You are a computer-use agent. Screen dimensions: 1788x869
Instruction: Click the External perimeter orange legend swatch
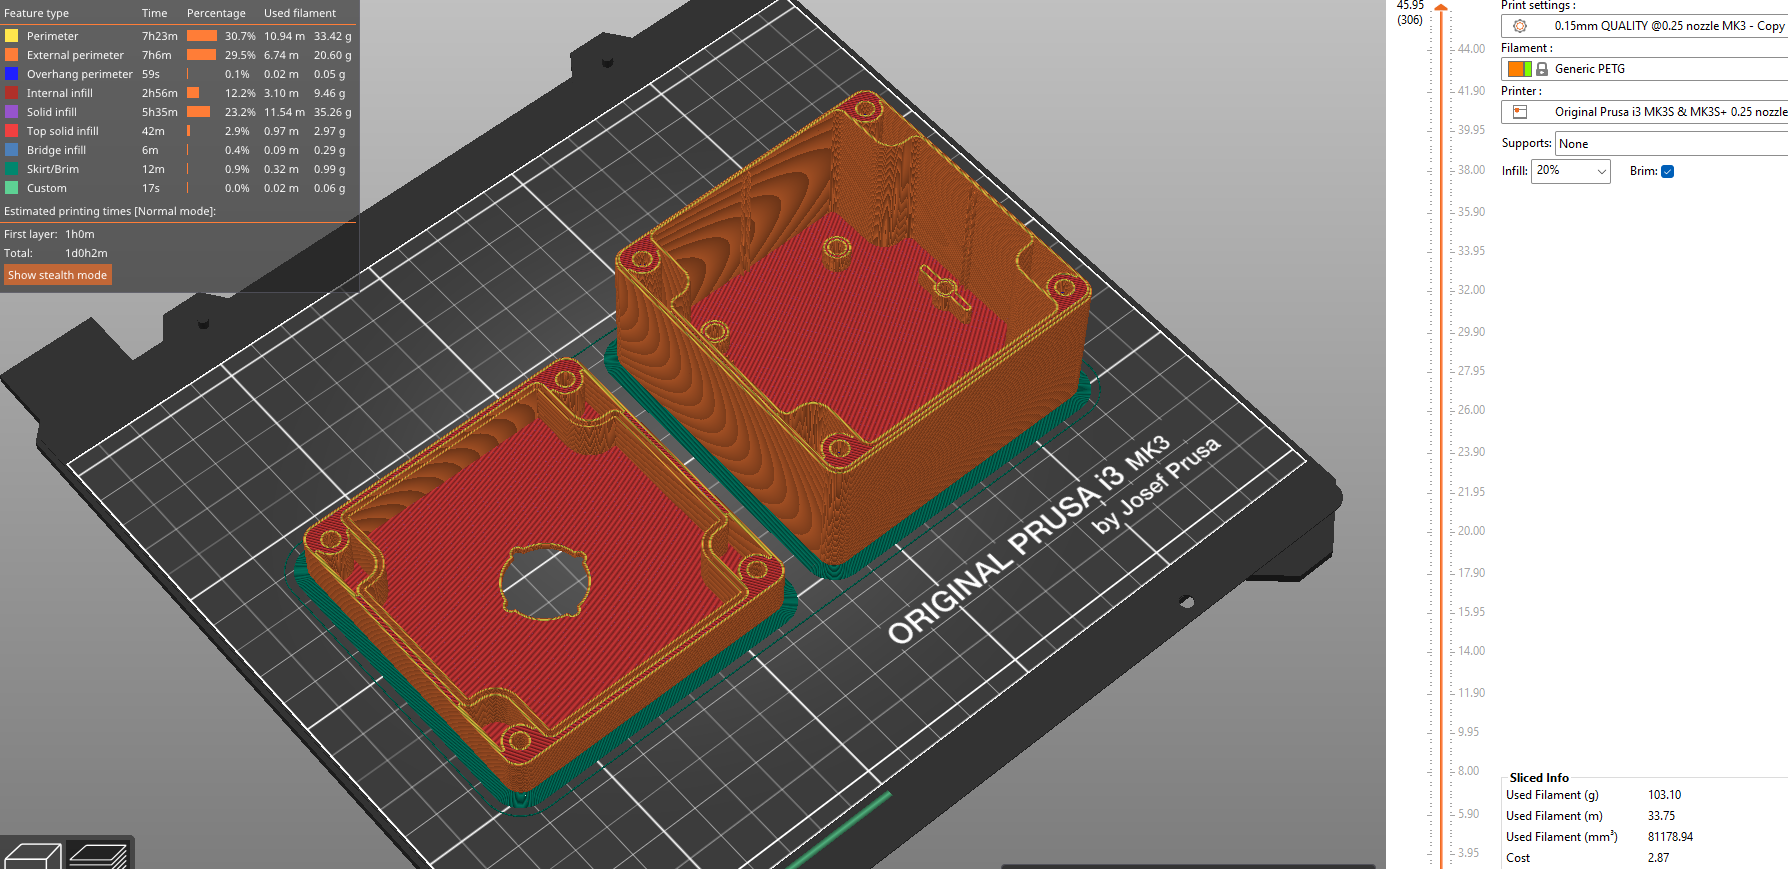coord(11,55)
